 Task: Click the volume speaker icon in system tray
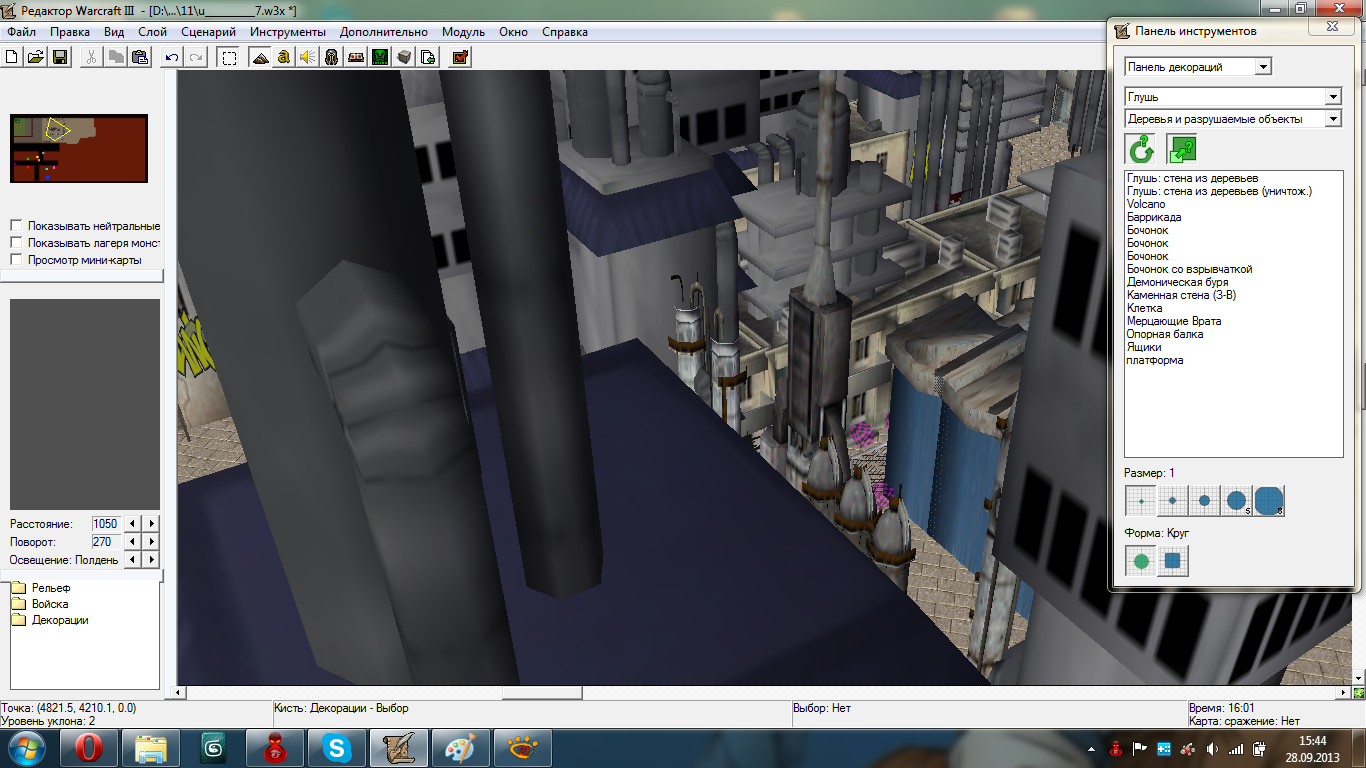(1212, 749)
